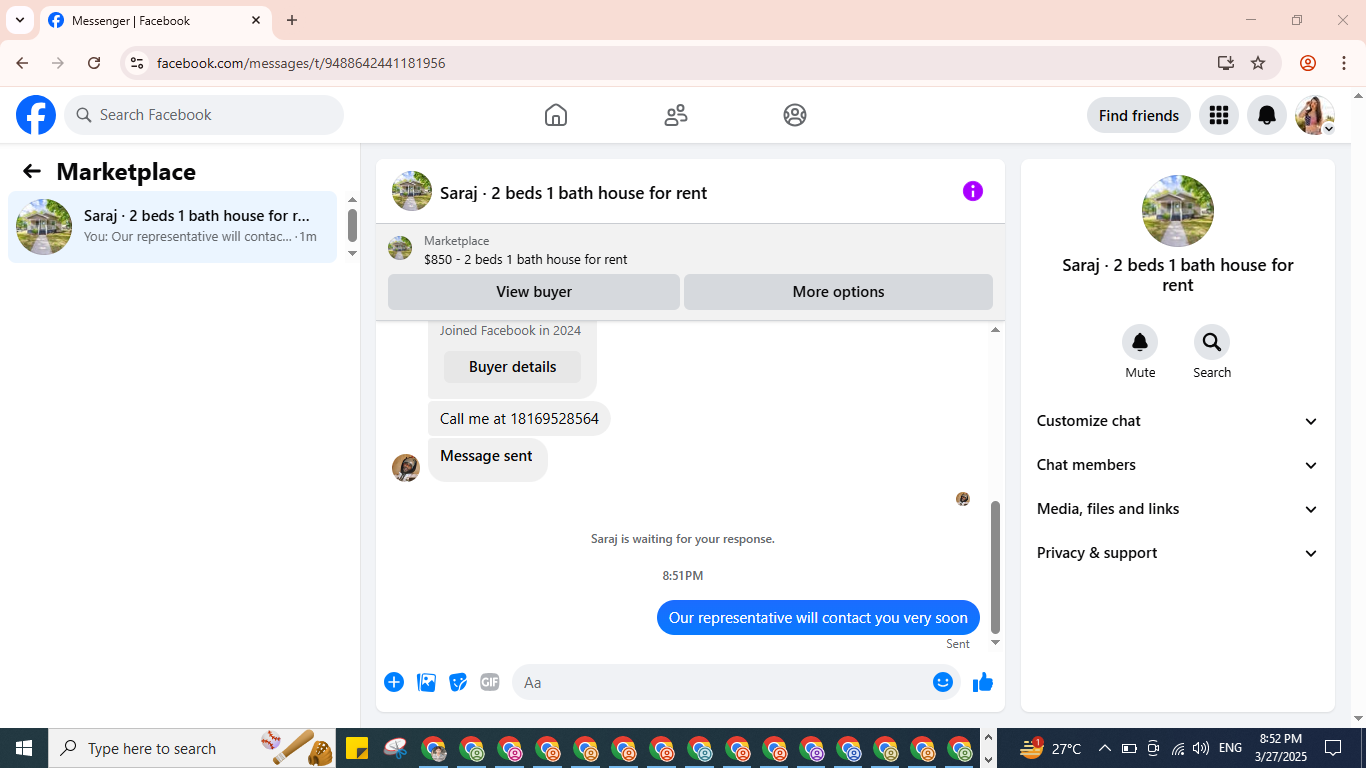The height and width of the screenshot is (768, 1366).
Task: Click "Saraj is waiting for your response." text
Action: click(x=683, y=539)
